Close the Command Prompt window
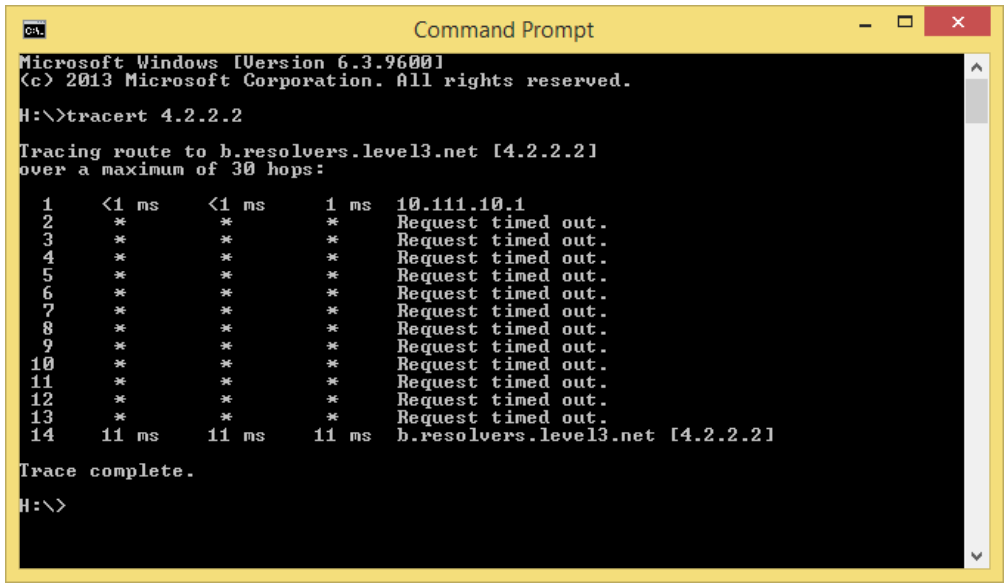 958,22
